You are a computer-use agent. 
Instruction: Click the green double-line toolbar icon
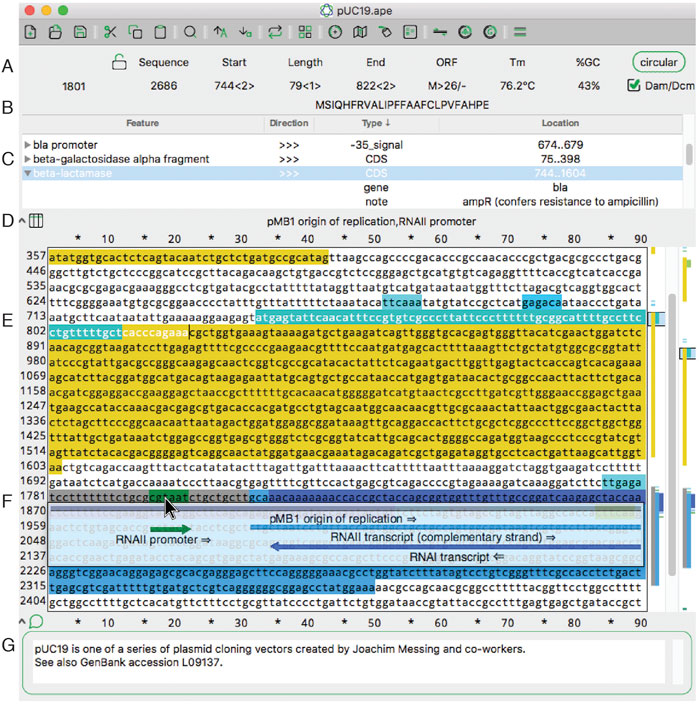(x=520, y=32)
